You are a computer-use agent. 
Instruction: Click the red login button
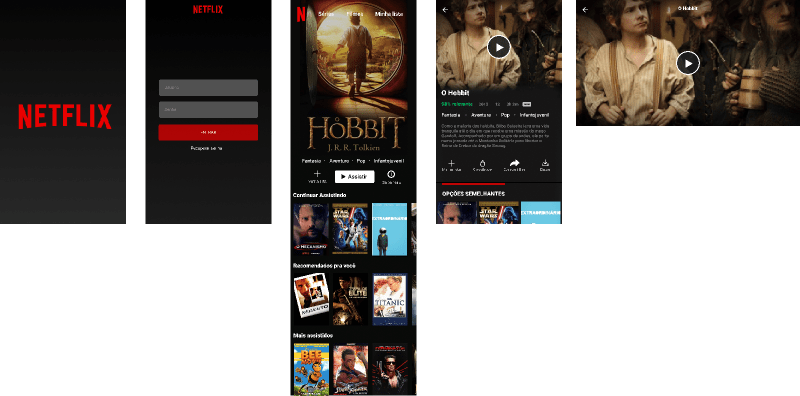point(208,132)
